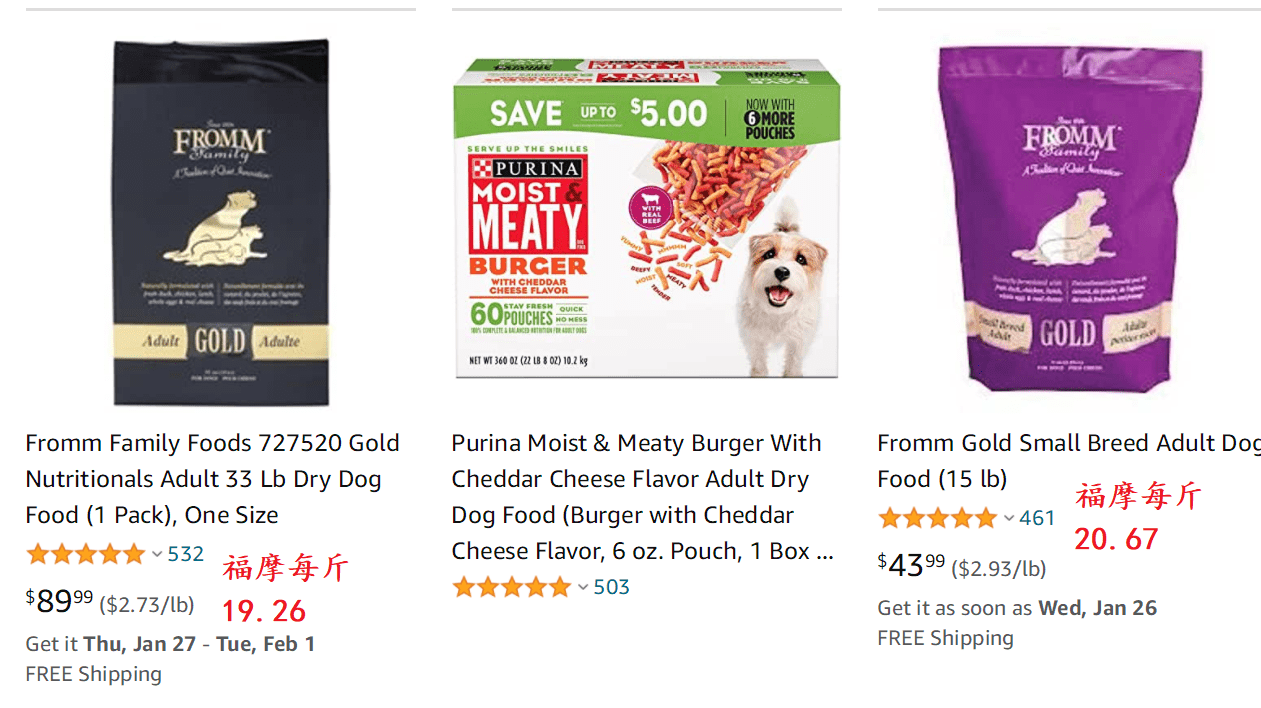The height and width of the screenshot is (708, 1261).
Task: Open the 461 reviews link
Action: coord(1038,518)
